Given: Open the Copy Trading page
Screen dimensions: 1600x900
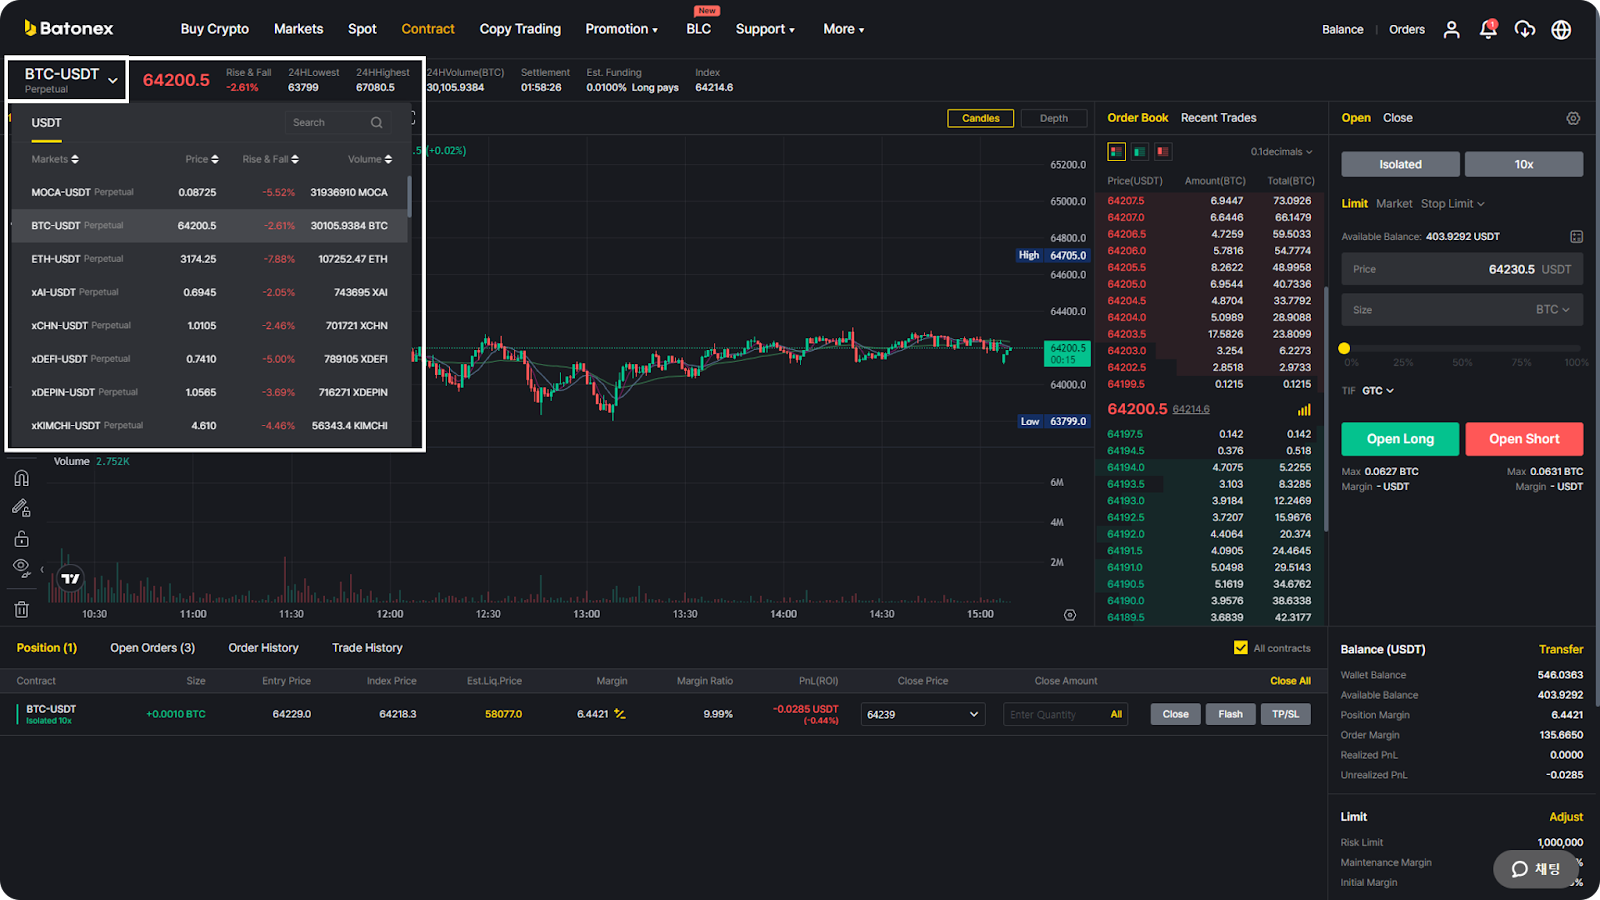Looking at the screenshot, I should (520, 29).
